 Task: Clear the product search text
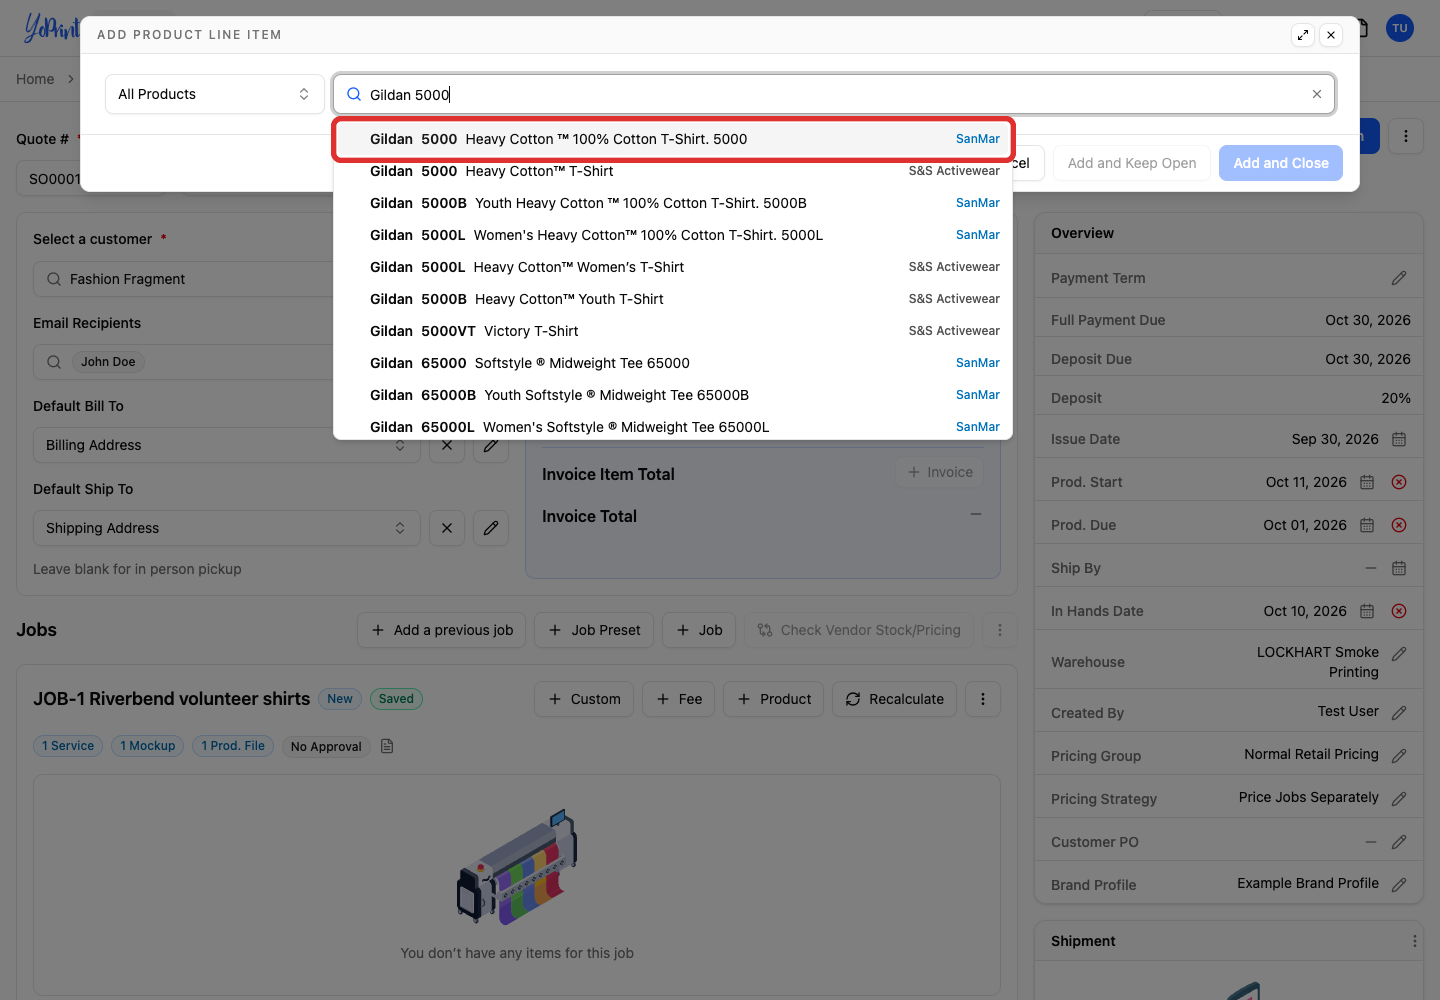click(x=1317, y=94)
